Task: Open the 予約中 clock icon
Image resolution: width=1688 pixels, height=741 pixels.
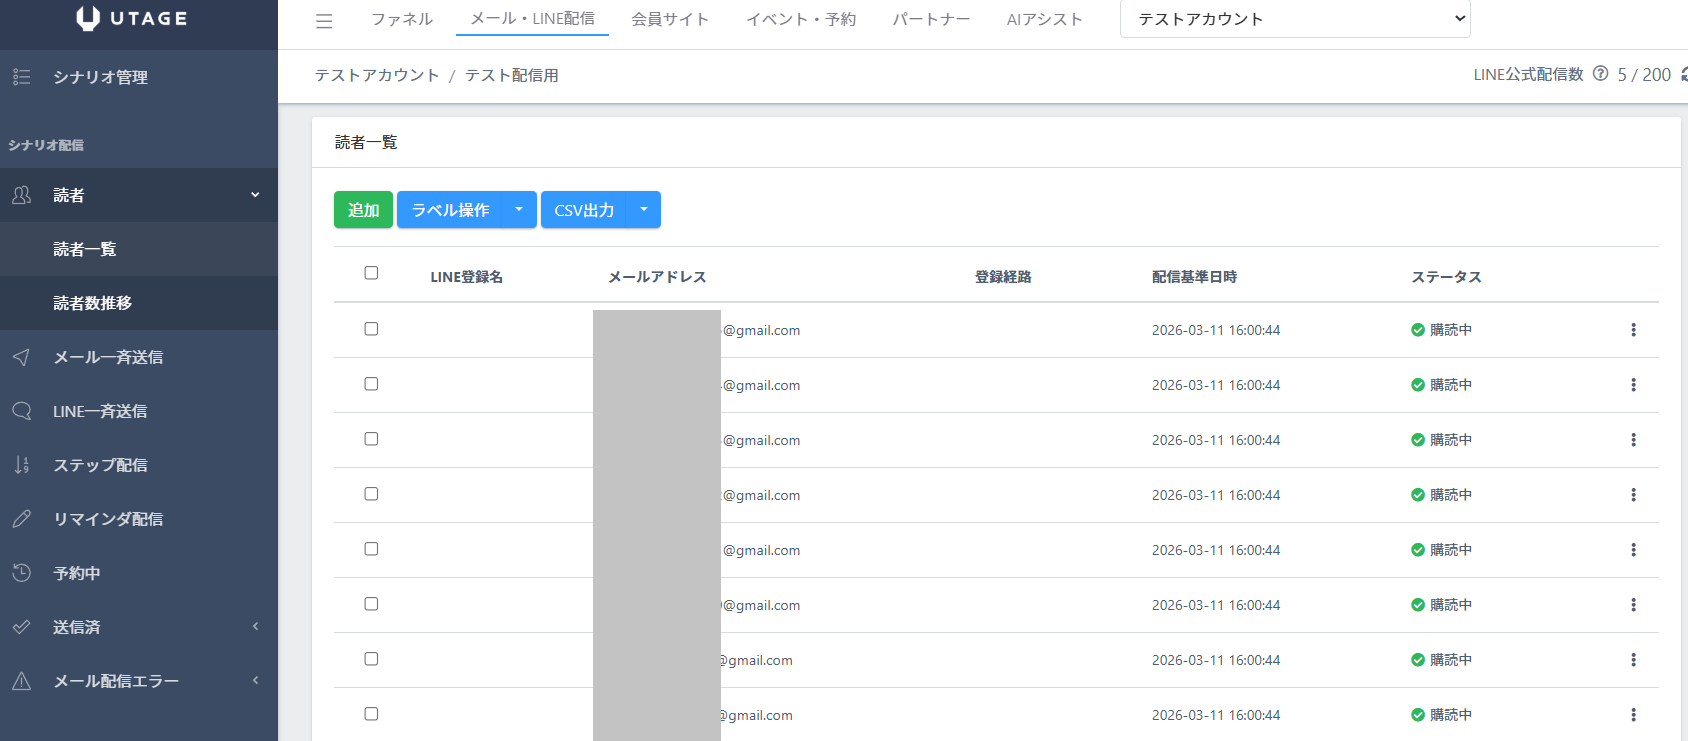Action: (22, 573)
